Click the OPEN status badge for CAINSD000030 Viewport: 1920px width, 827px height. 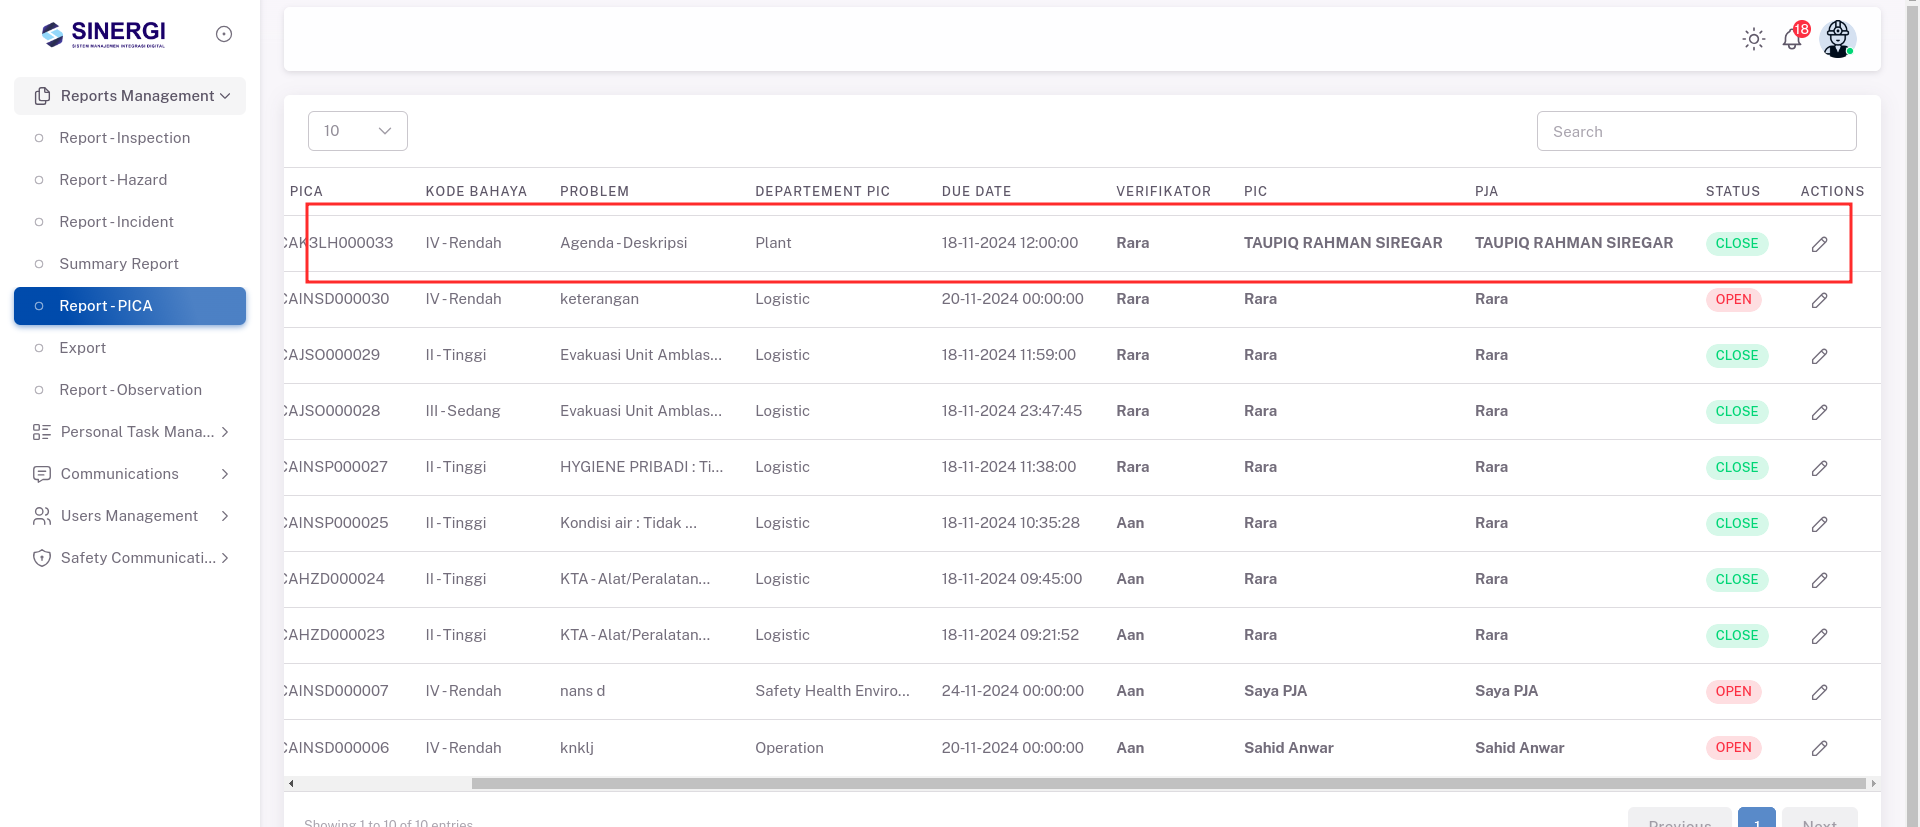1733,299
